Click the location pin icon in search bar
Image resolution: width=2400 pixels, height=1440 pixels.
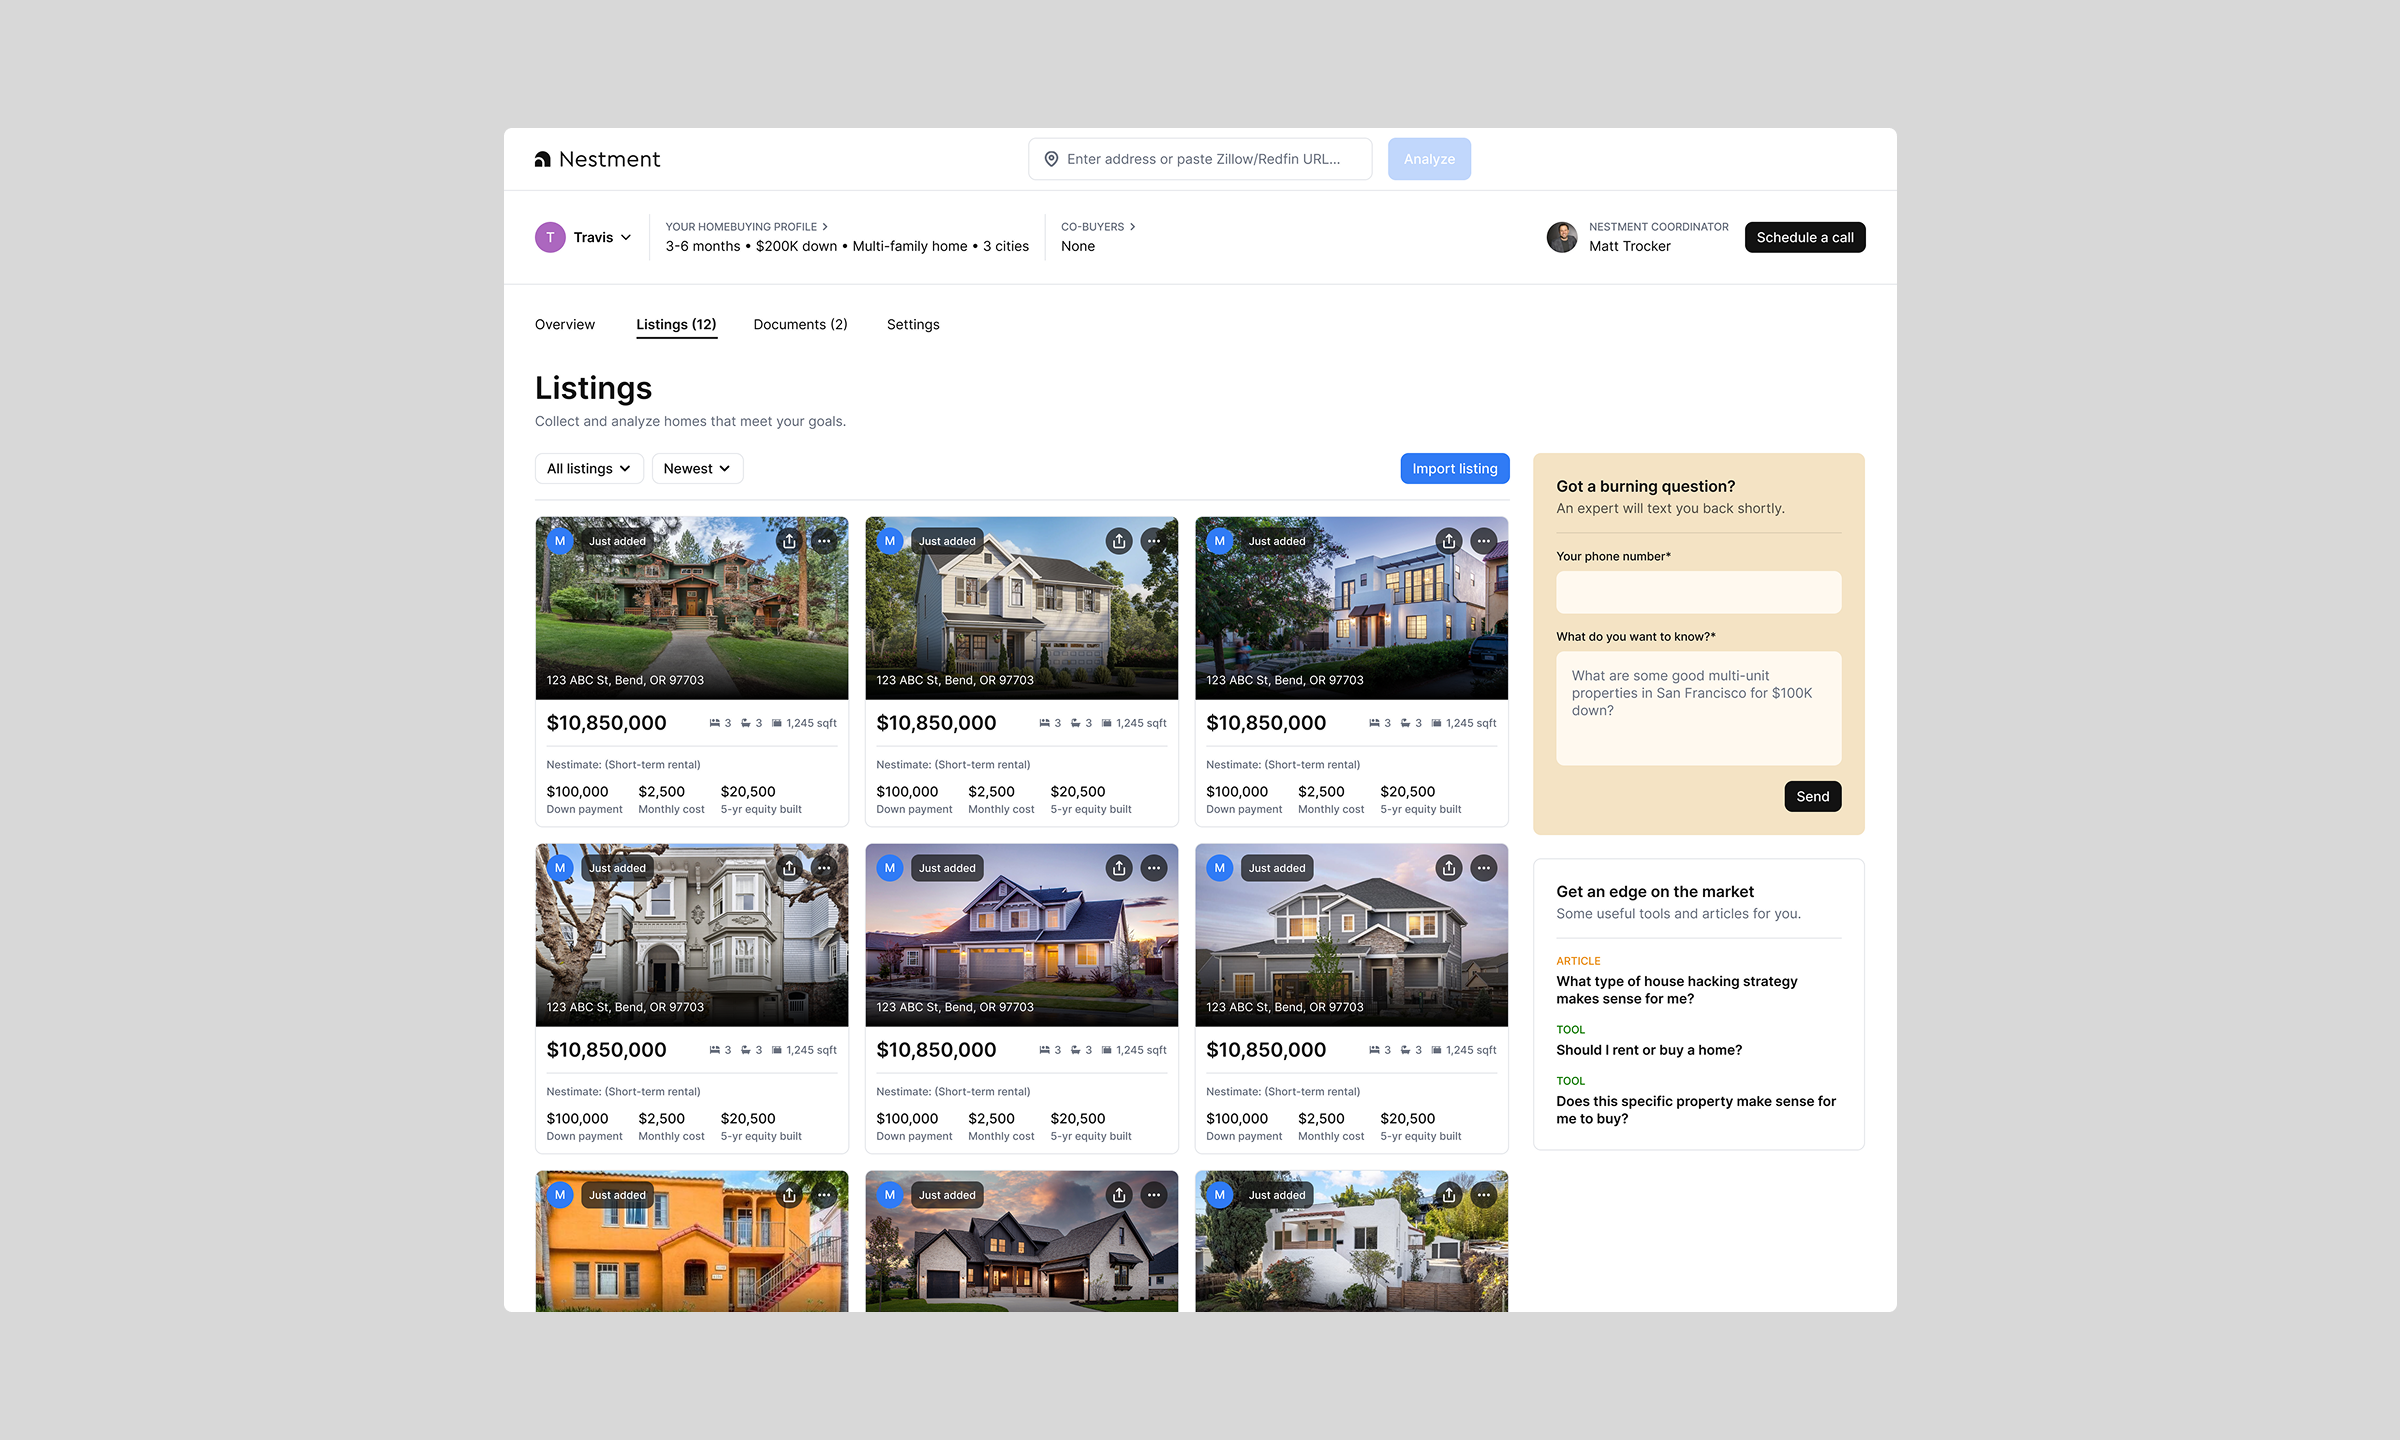click(x=1051, y=159)
